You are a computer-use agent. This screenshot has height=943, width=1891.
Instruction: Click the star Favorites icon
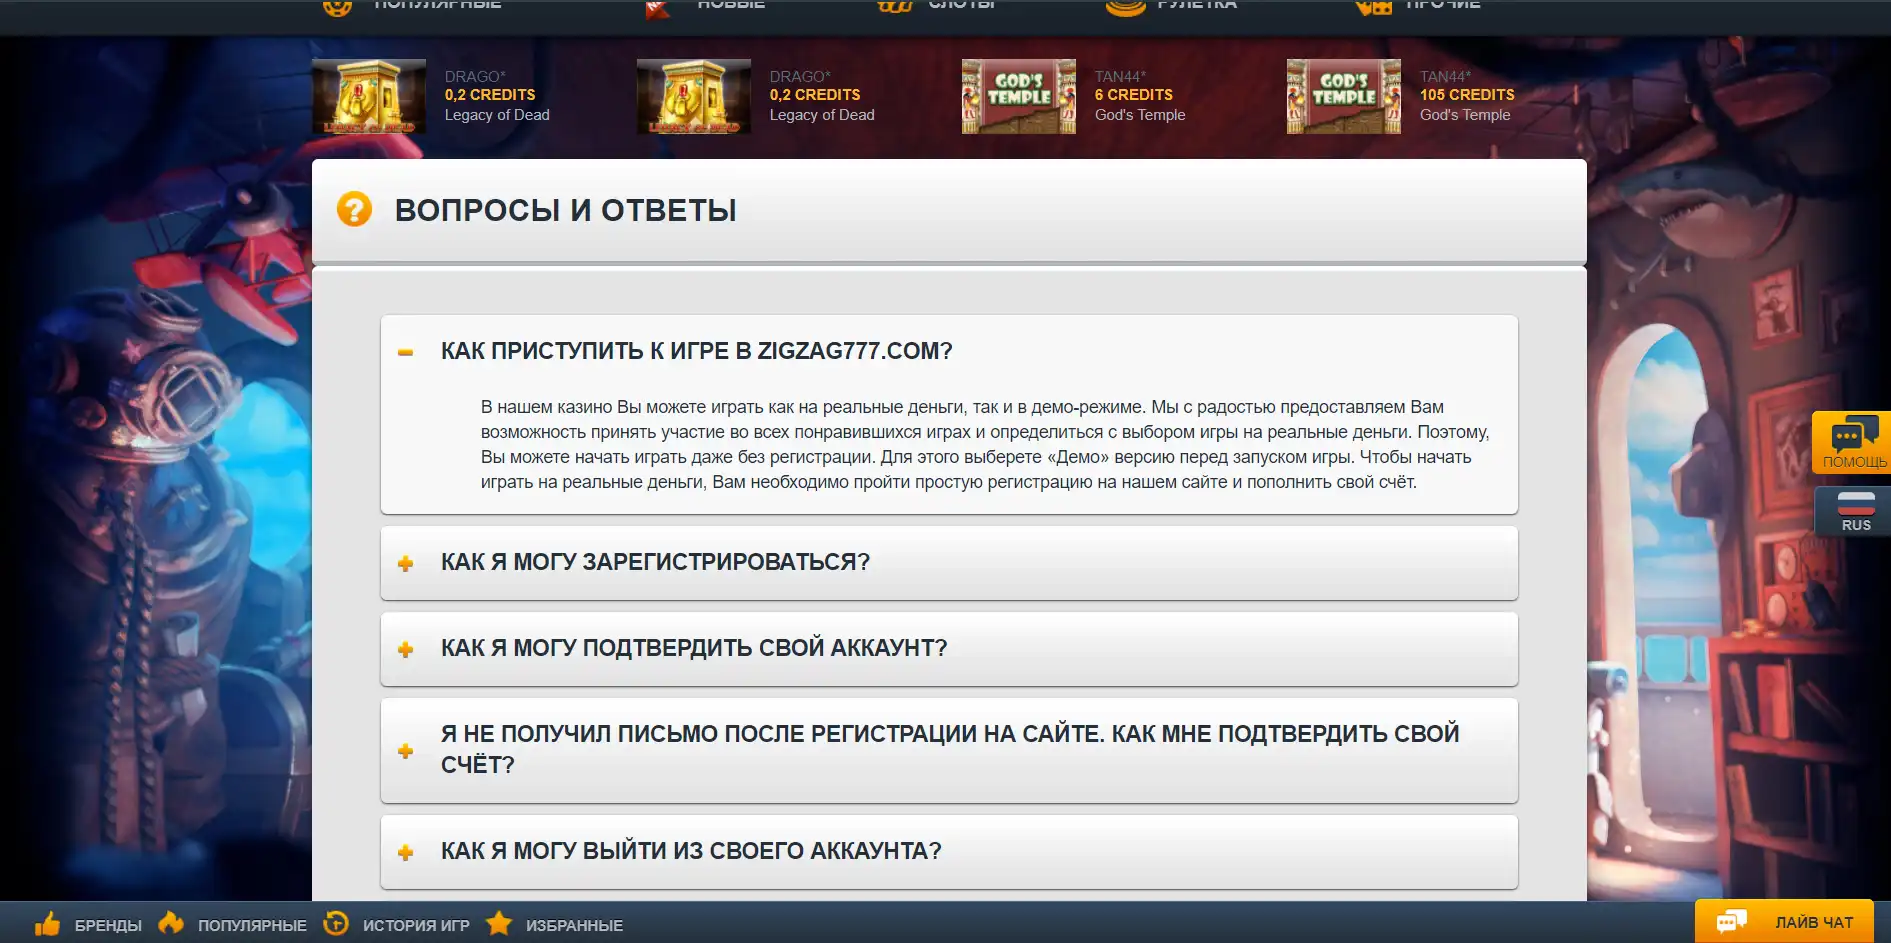pos(499,923)
